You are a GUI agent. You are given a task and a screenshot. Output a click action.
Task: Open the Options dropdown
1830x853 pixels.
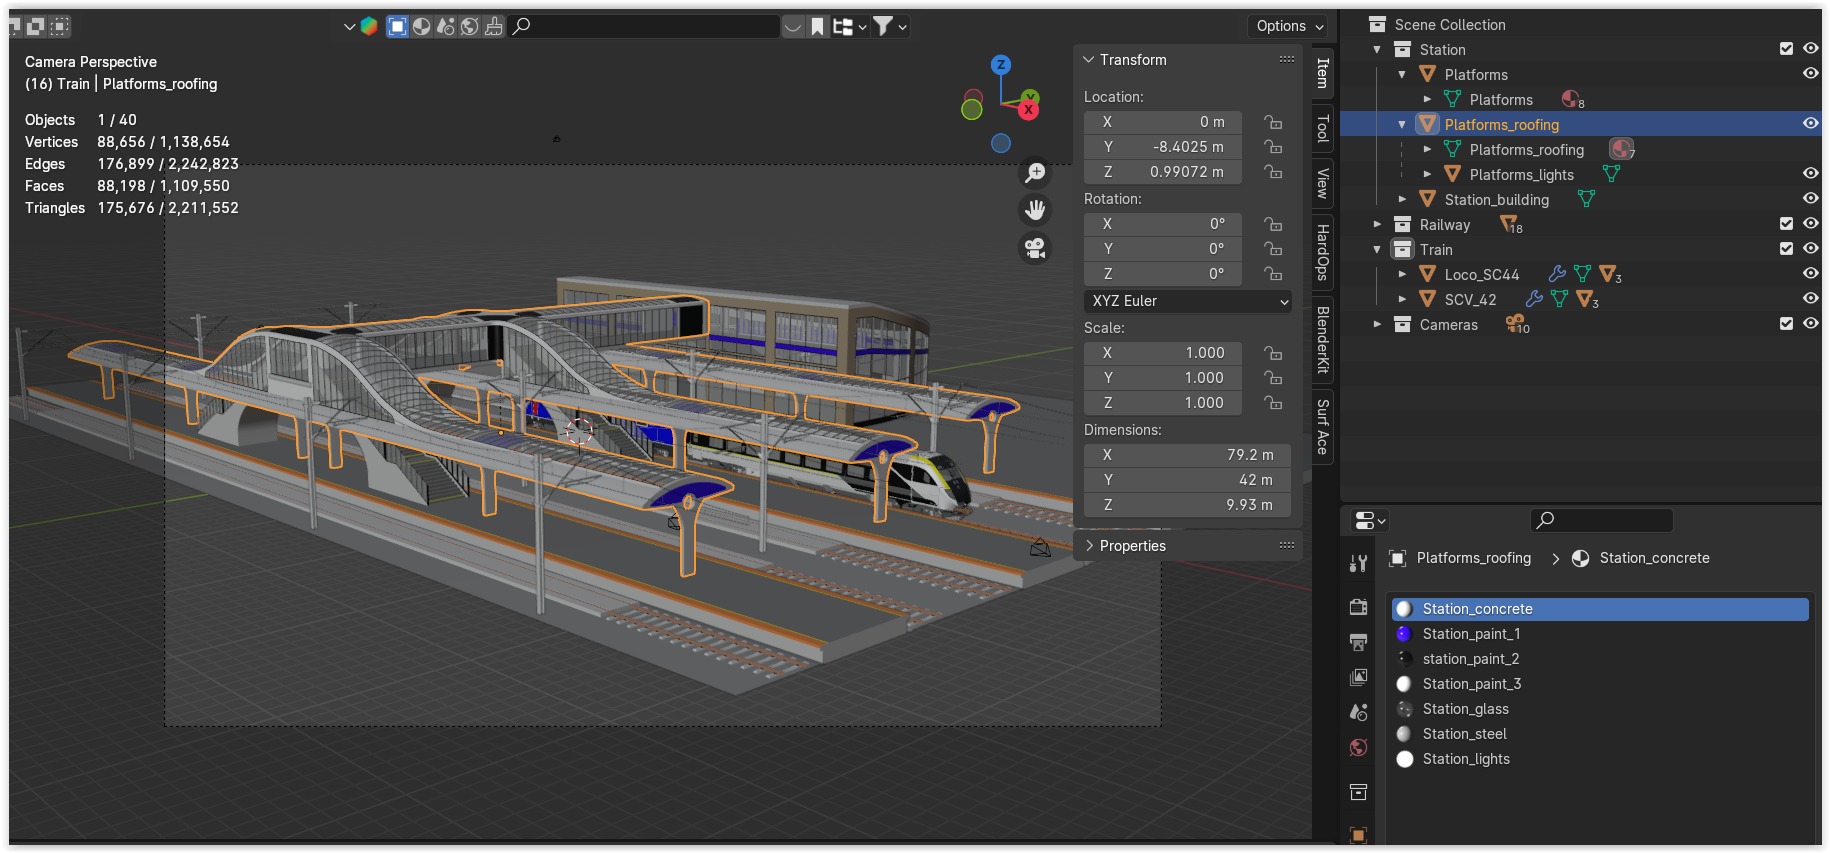(1289, 26)
